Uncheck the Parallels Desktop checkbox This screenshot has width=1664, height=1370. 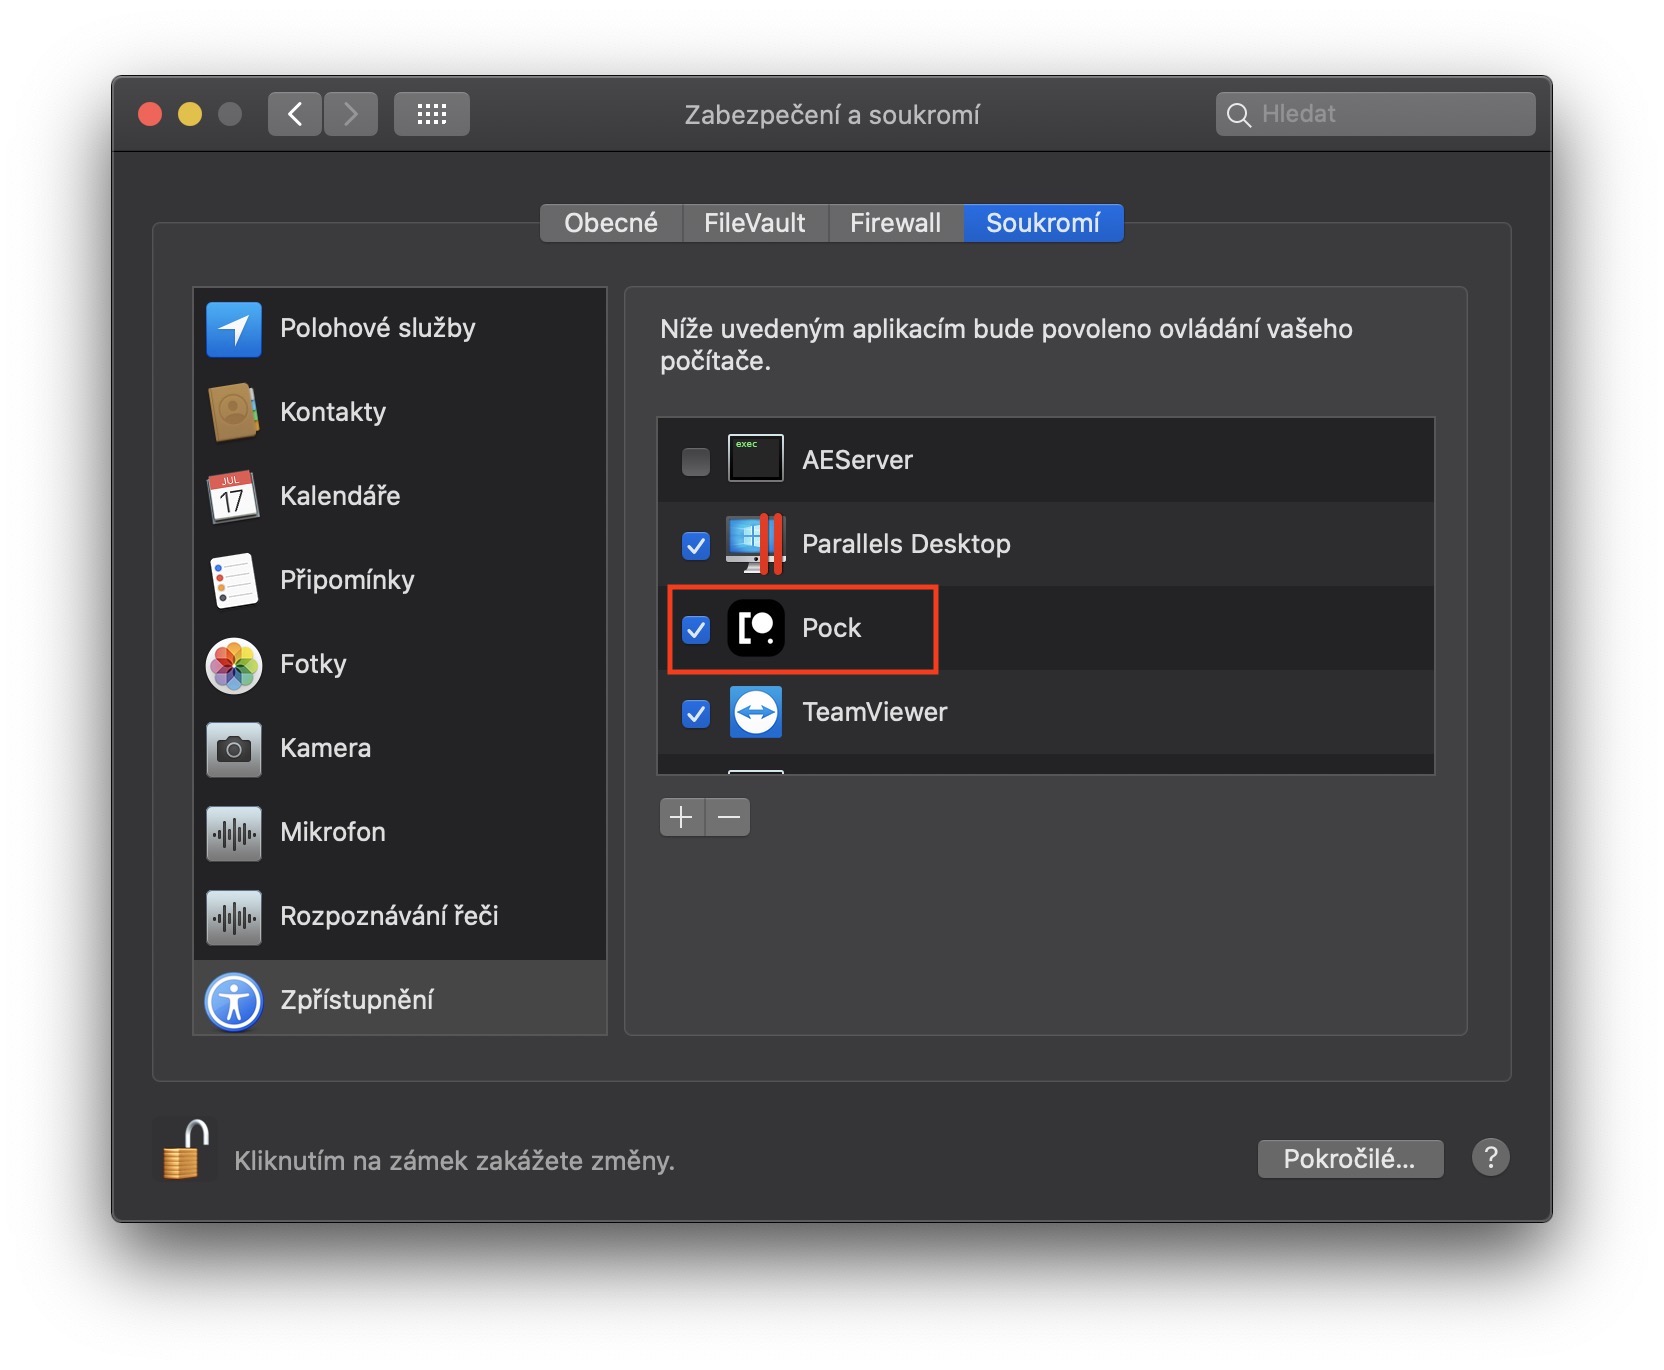pyautogui.click(x=696, y=545)
